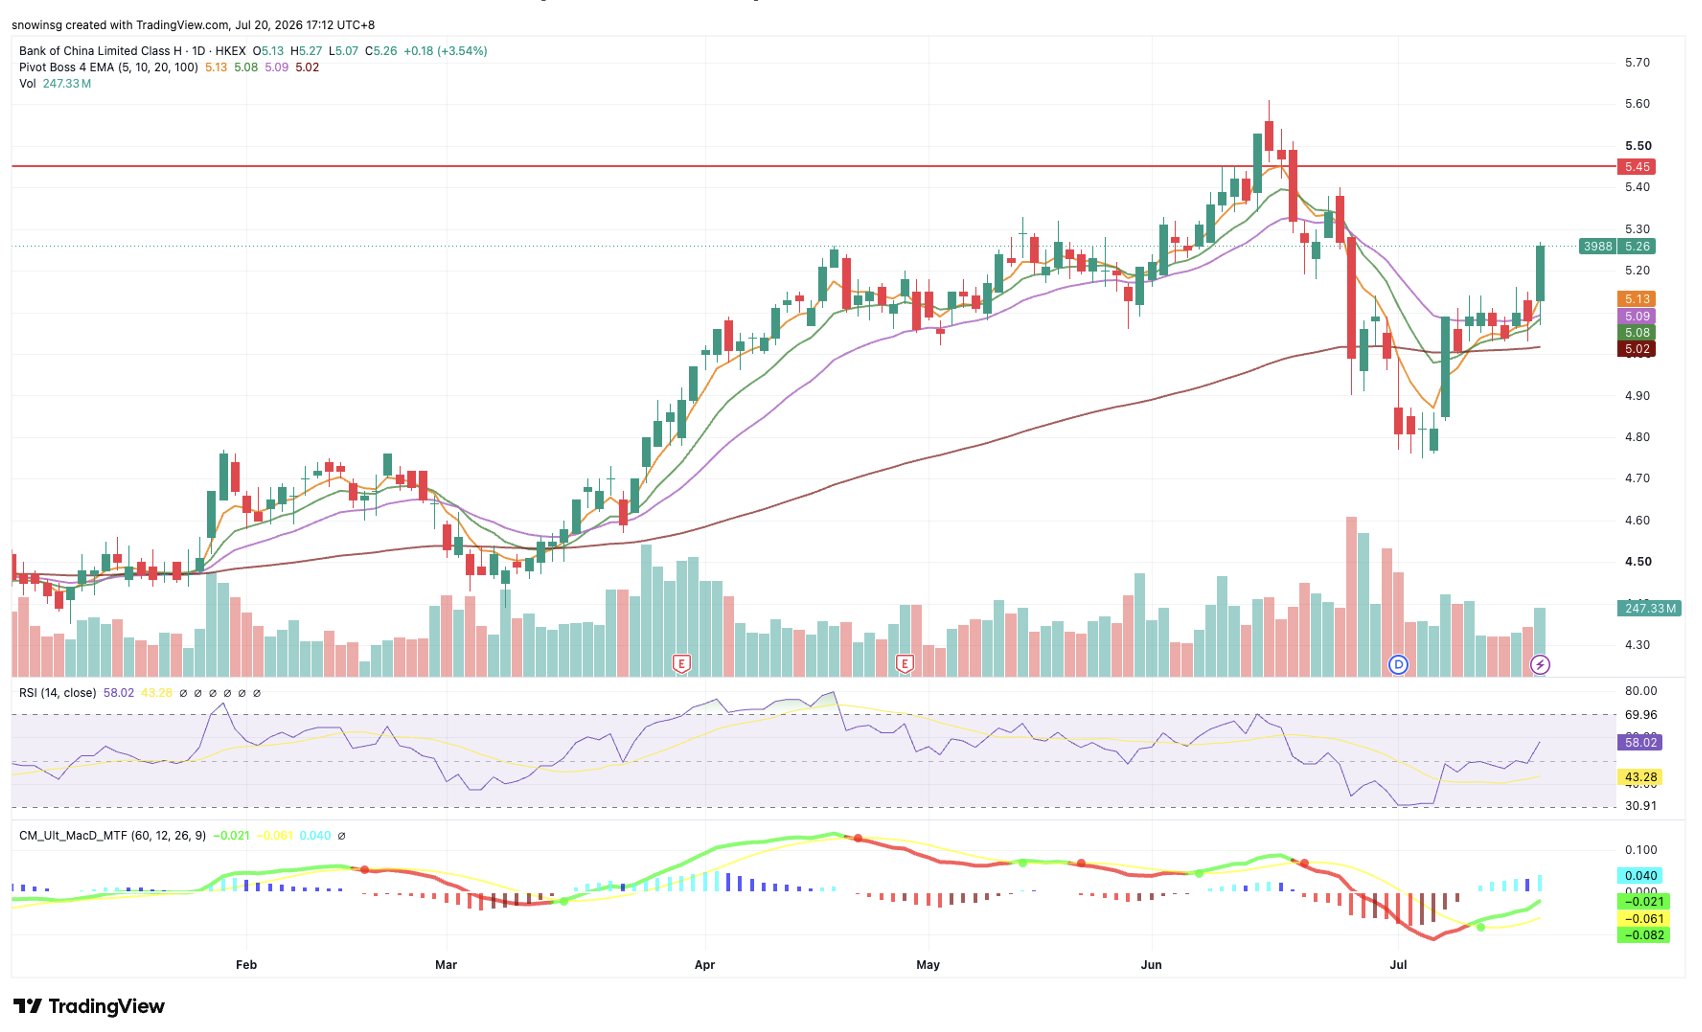Click the 3988 countdown label on price axis
Viewport: 1702px width, 1032px height.
[x=1598, y=246]
